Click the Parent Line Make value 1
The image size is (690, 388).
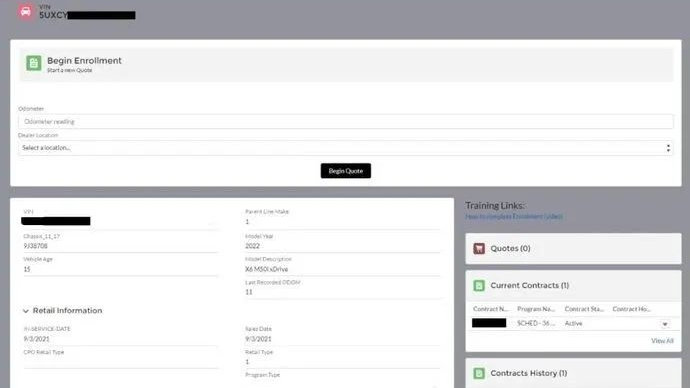[x=247, y=222]
